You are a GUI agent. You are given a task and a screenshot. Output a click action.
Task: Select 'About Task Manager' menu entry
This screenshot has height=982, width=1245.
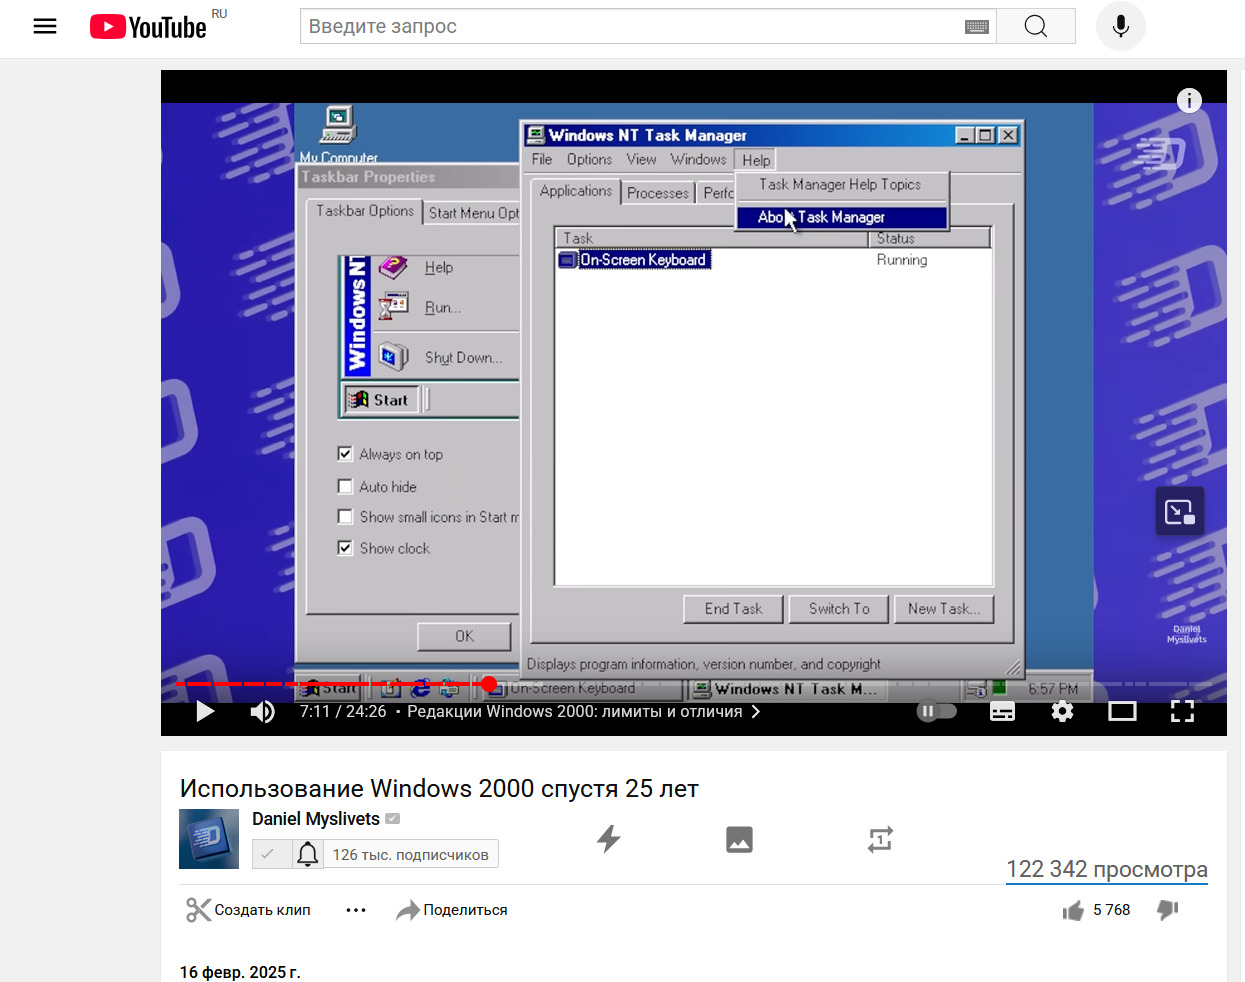click(x=842, y=217)
